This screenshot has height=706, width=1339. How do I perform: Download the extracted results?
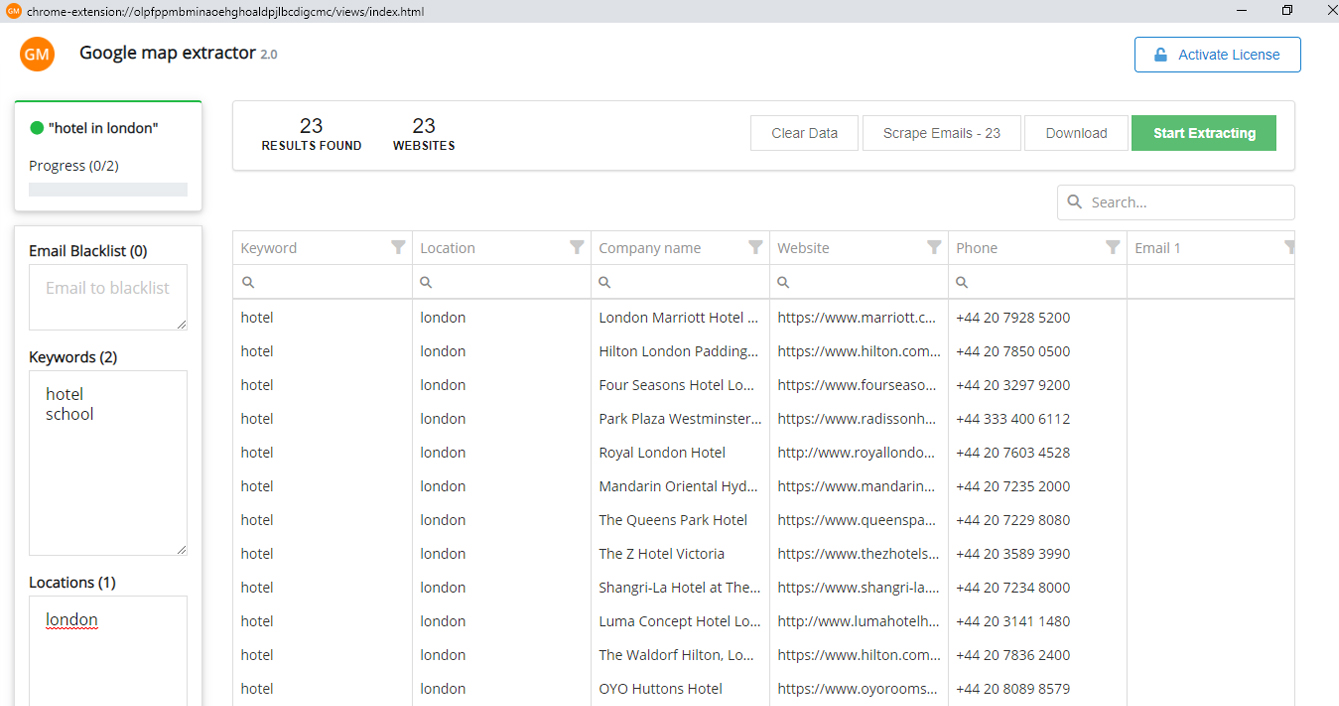click(x=1076, y=133)
